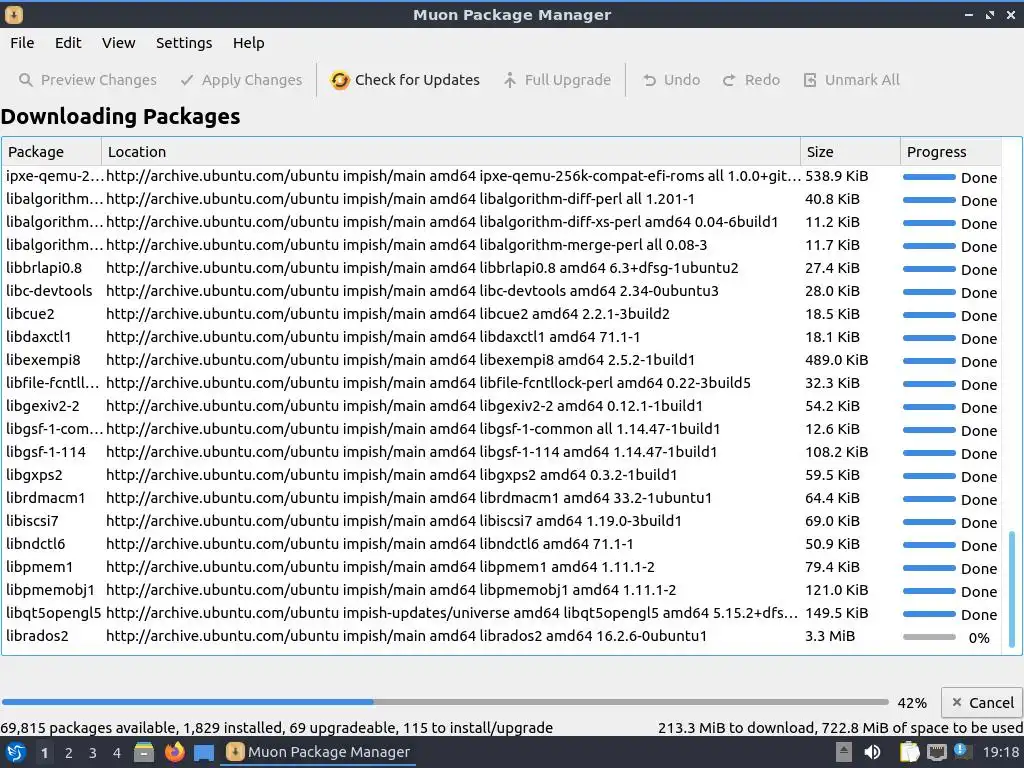Select the libgxps2 package name
Viewport: 1024px width, 768px height.
(x=34, y=475)
